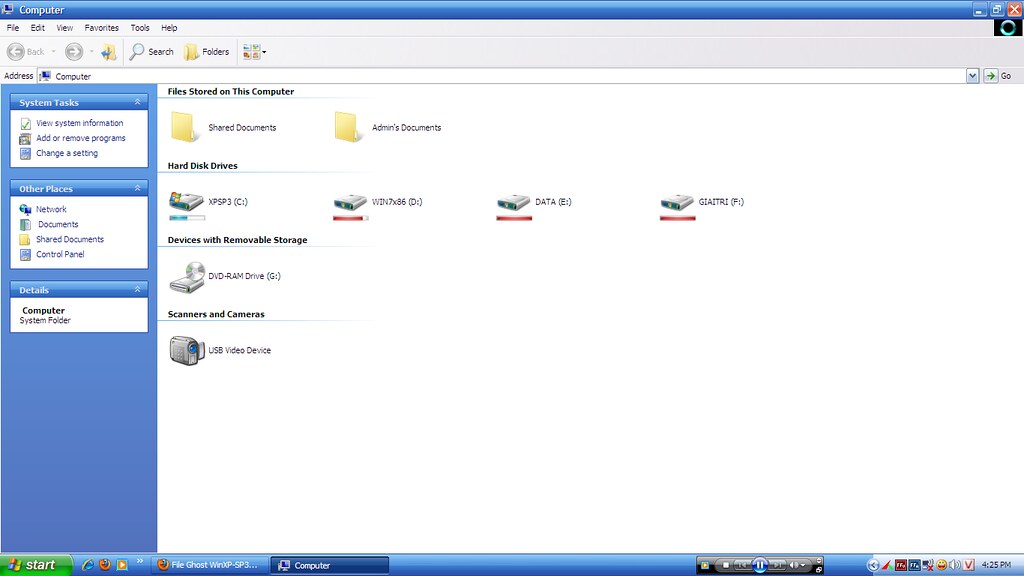Screen dimensions: 1024x576
Task: Expand the Quick Launch overflow chevron
Action: [x=139, y=561]
